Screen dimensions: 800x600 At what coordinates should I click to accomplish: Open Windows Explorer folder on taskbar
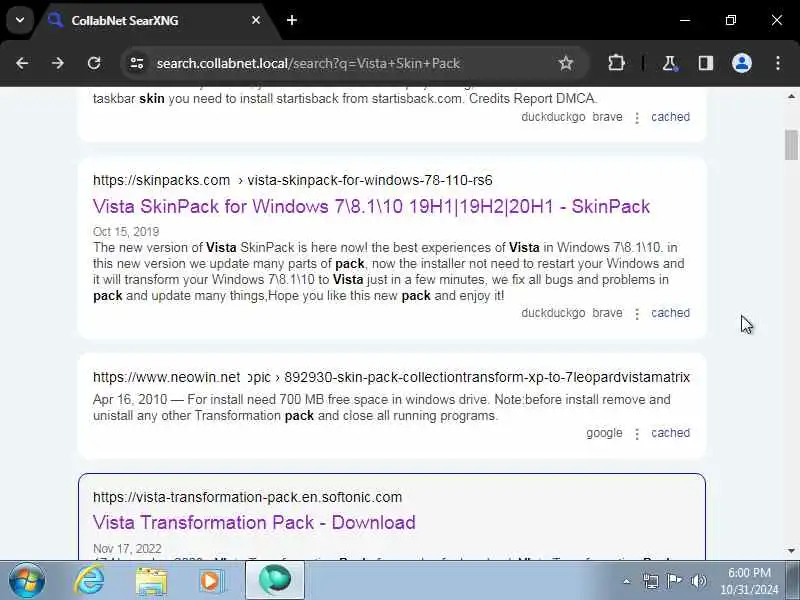click(x=151, y=581)
